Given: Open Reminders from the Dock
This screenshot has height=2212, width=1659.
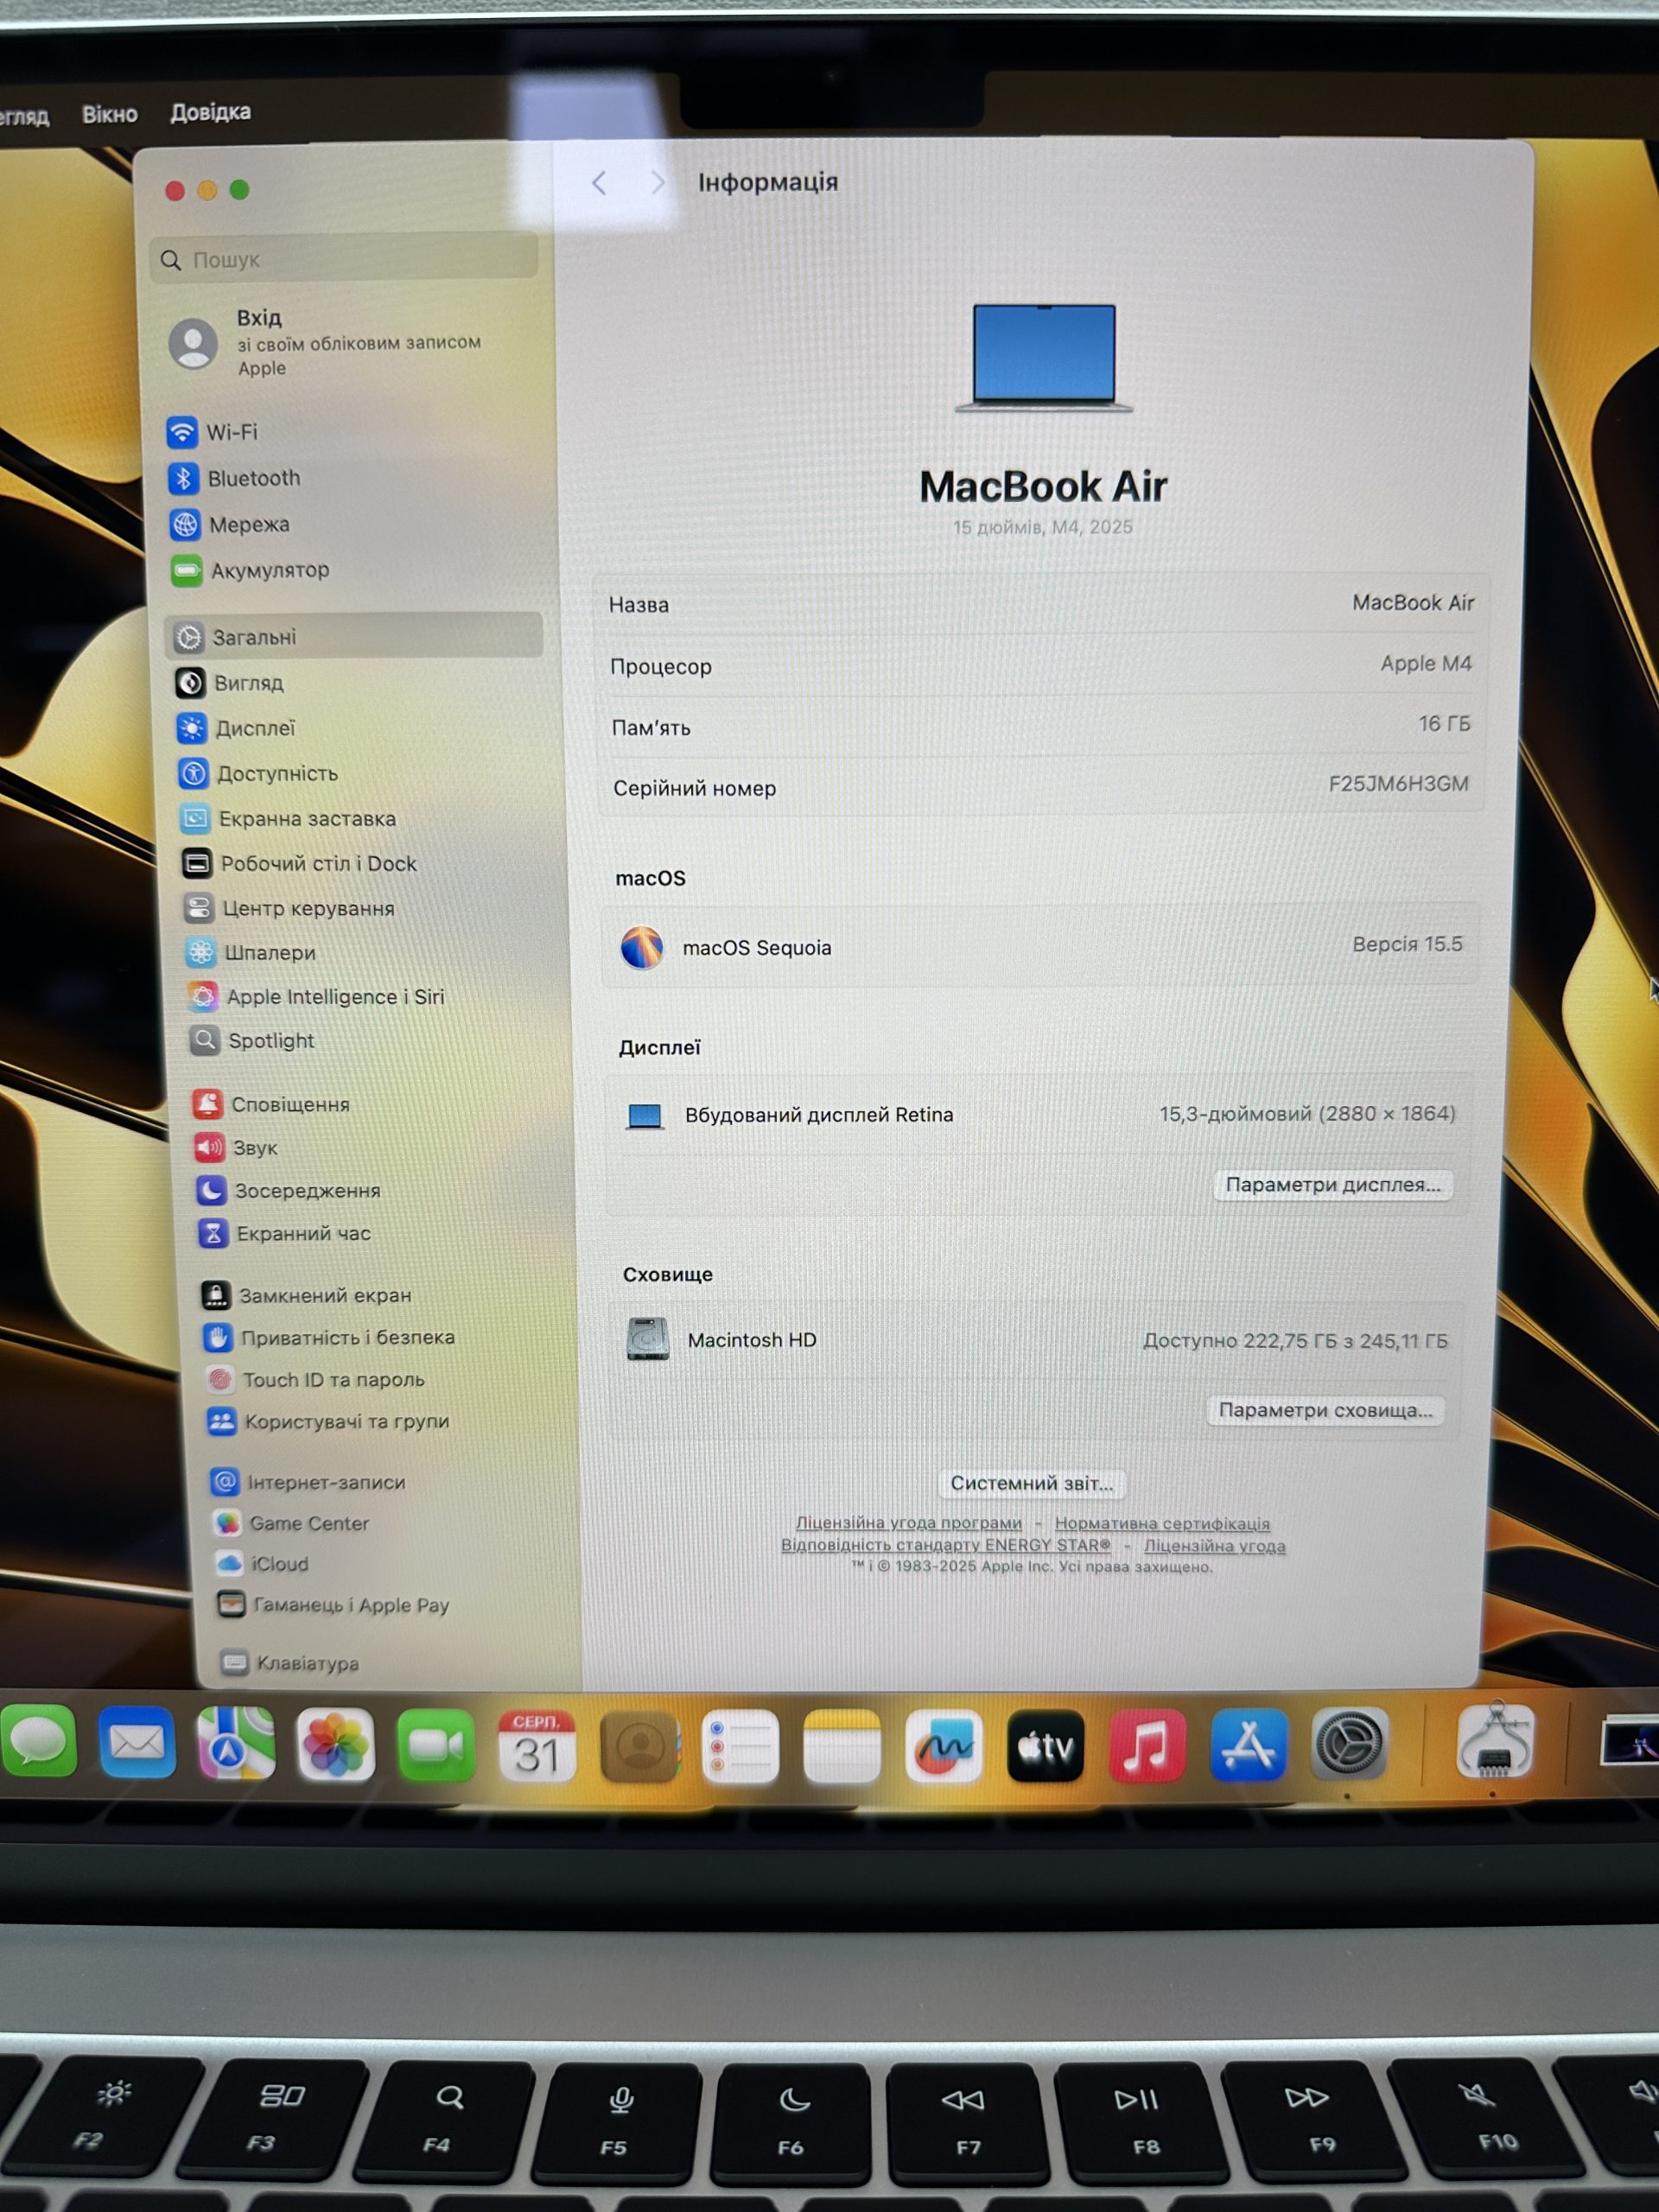Looking at the screenshot, I should click(x=740, y=1746).
